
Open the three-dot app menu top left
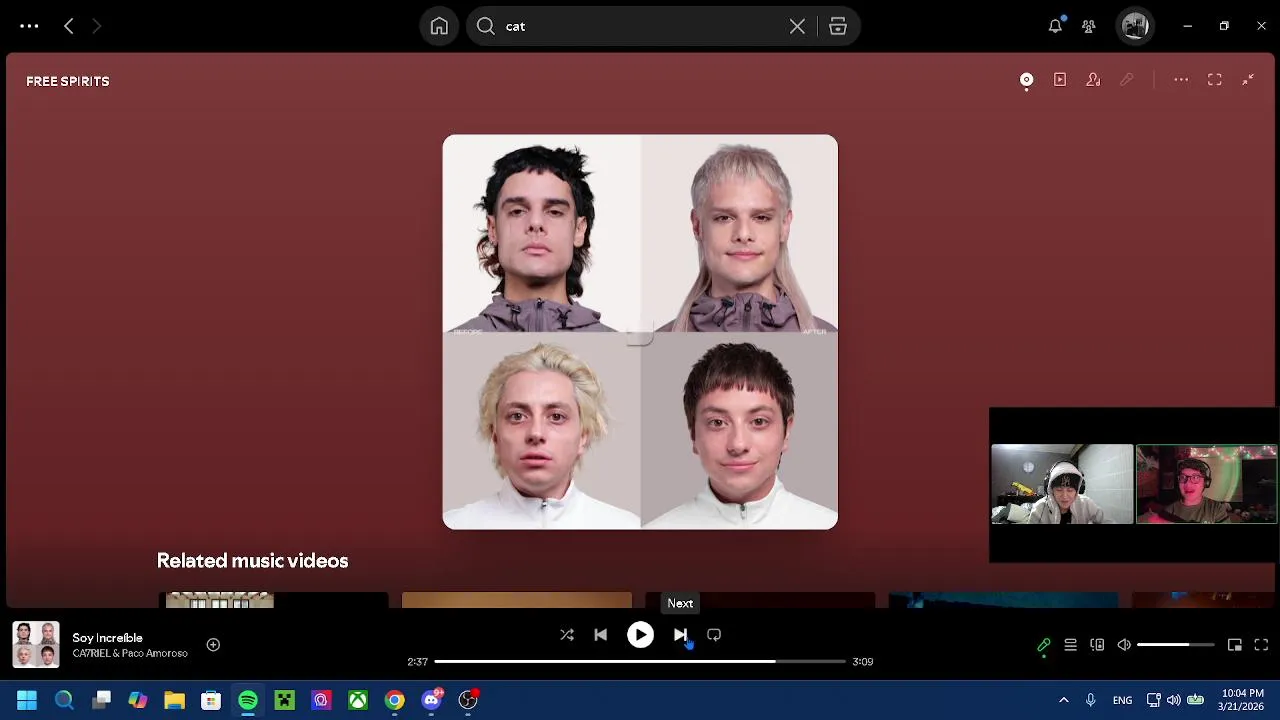coord(29,26)
